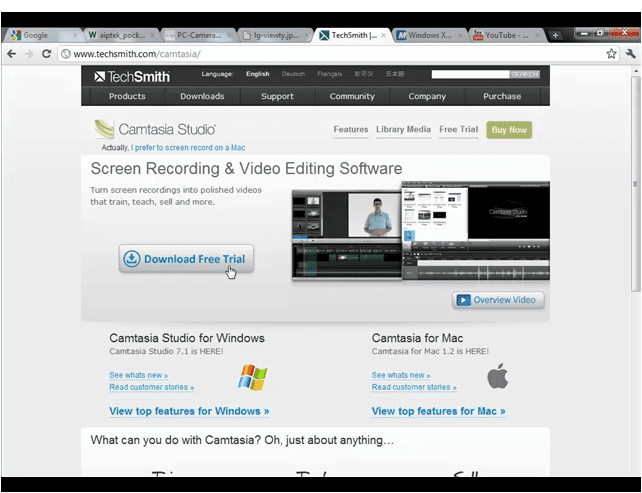Click 'See whats new' under Mac

tap(401, 375)
